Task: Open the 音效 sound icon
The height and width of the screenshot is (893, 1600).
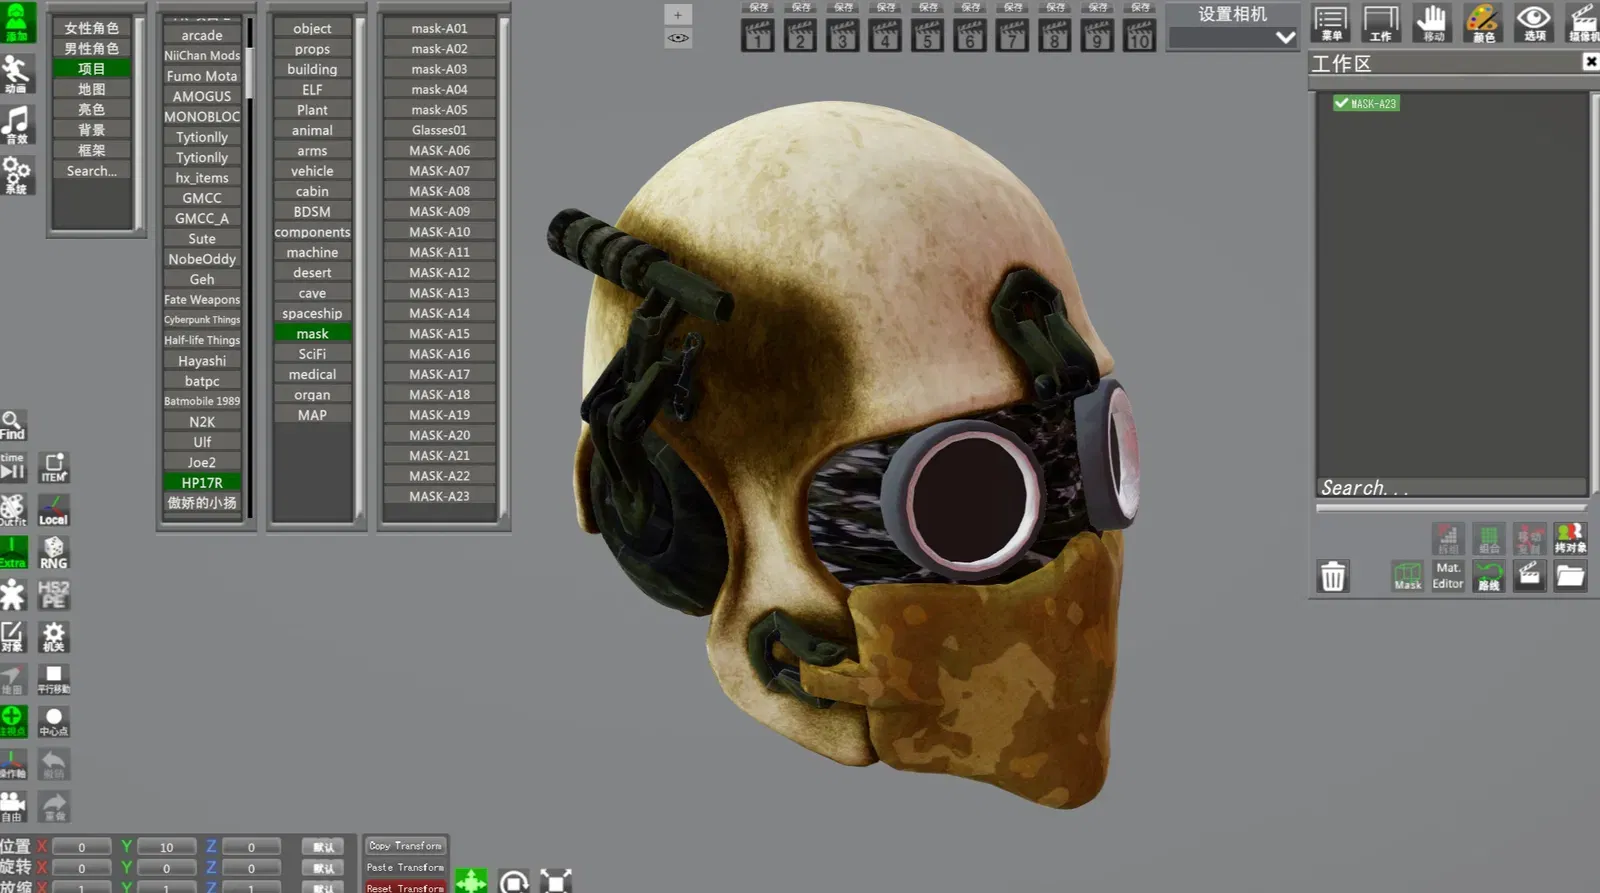Action: (17, 124)
